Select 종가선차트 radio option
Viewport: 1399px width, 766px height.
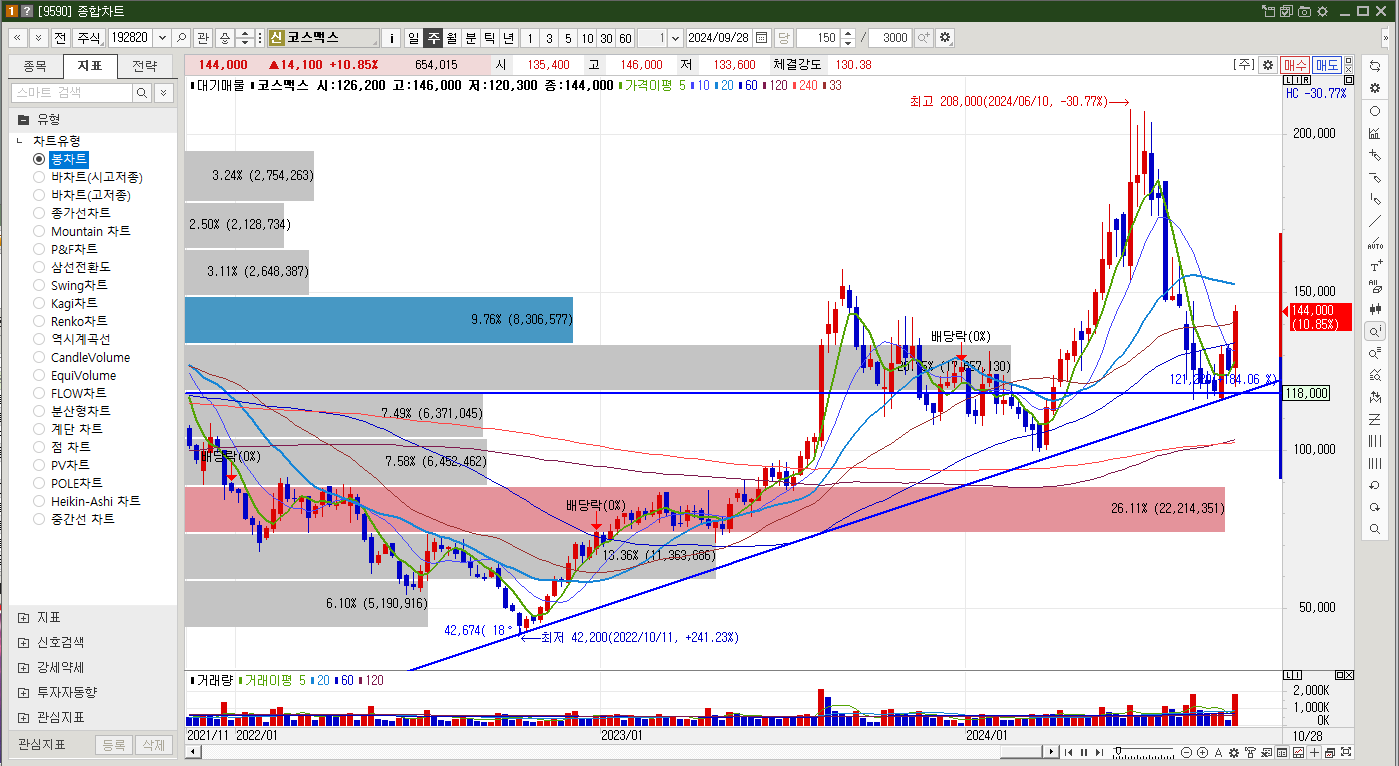(39, 213)
